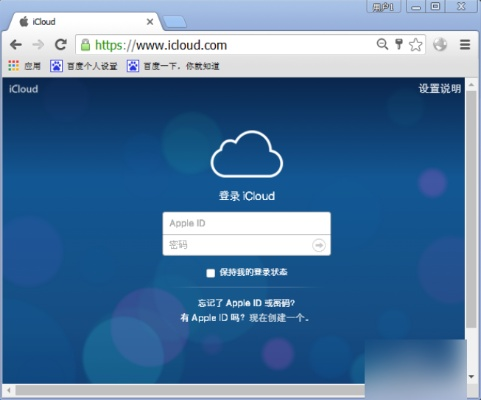Image resolution: width=481 pixels, height=400 pixels.
Task: Click the forward navigation arrow
Action: point(38,44)
